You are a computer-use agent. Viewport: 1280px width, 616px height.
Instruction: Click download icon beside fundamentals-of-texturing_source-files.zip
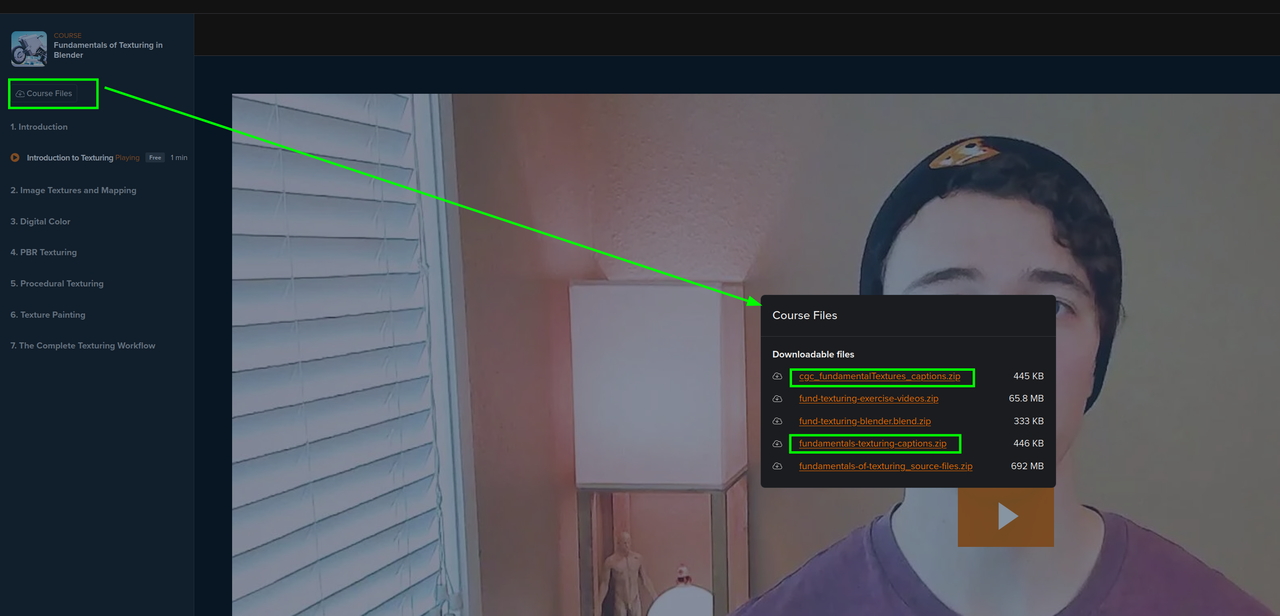pos(777,466)
